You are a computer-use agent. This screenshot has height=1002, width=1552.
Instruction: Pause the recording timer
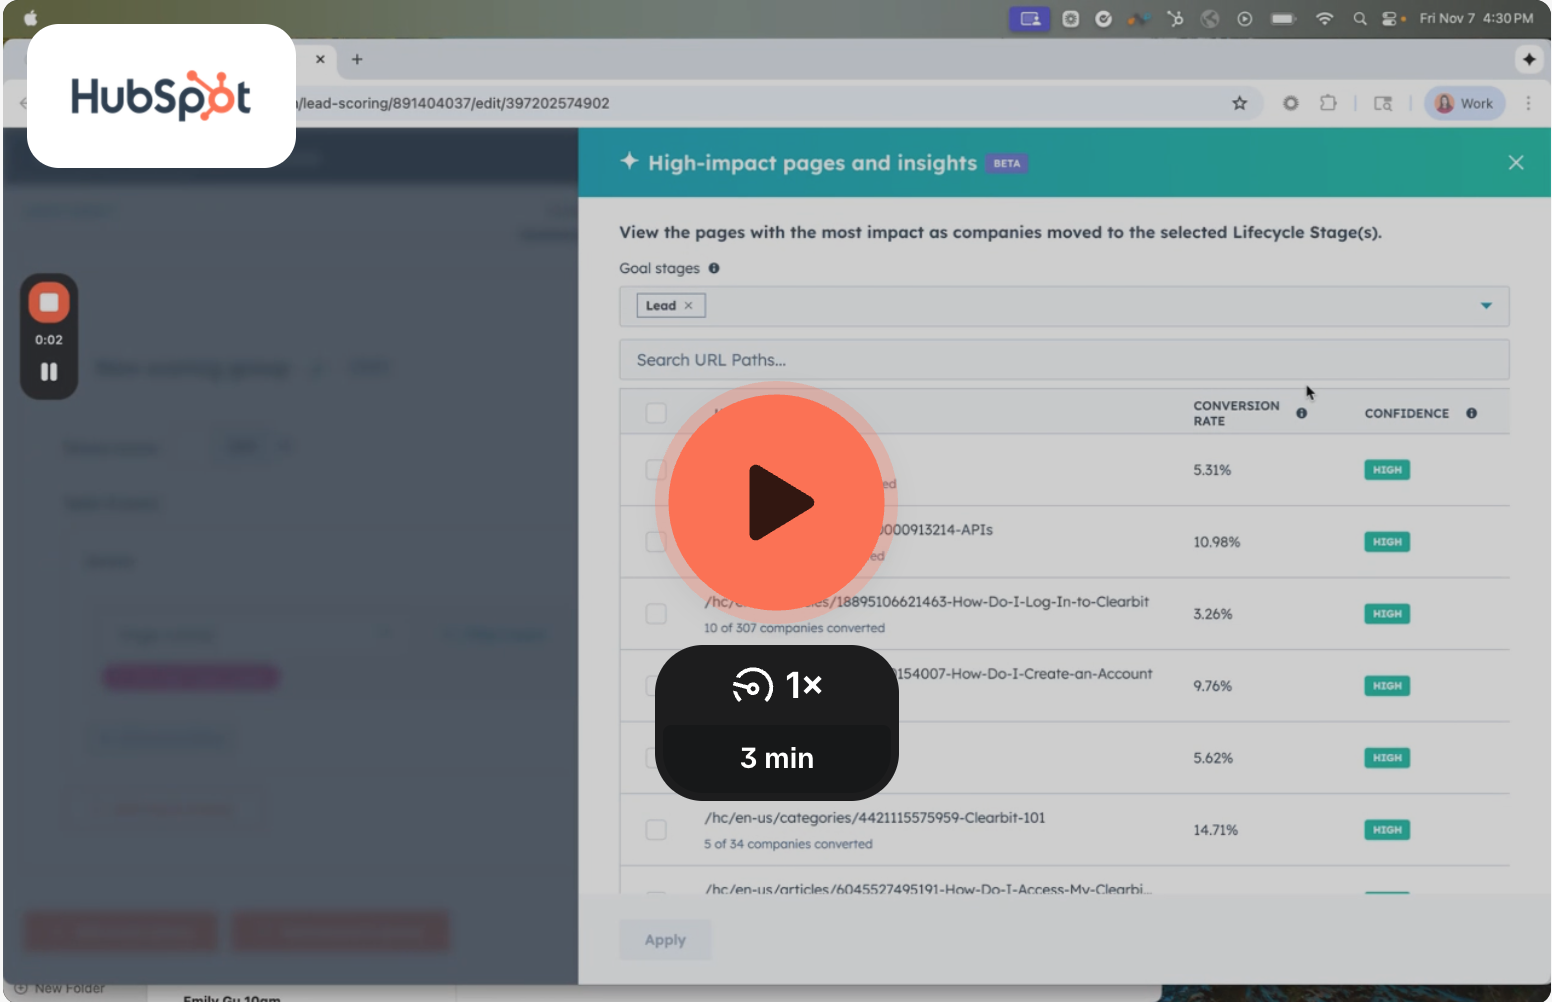tap(49, 372)
